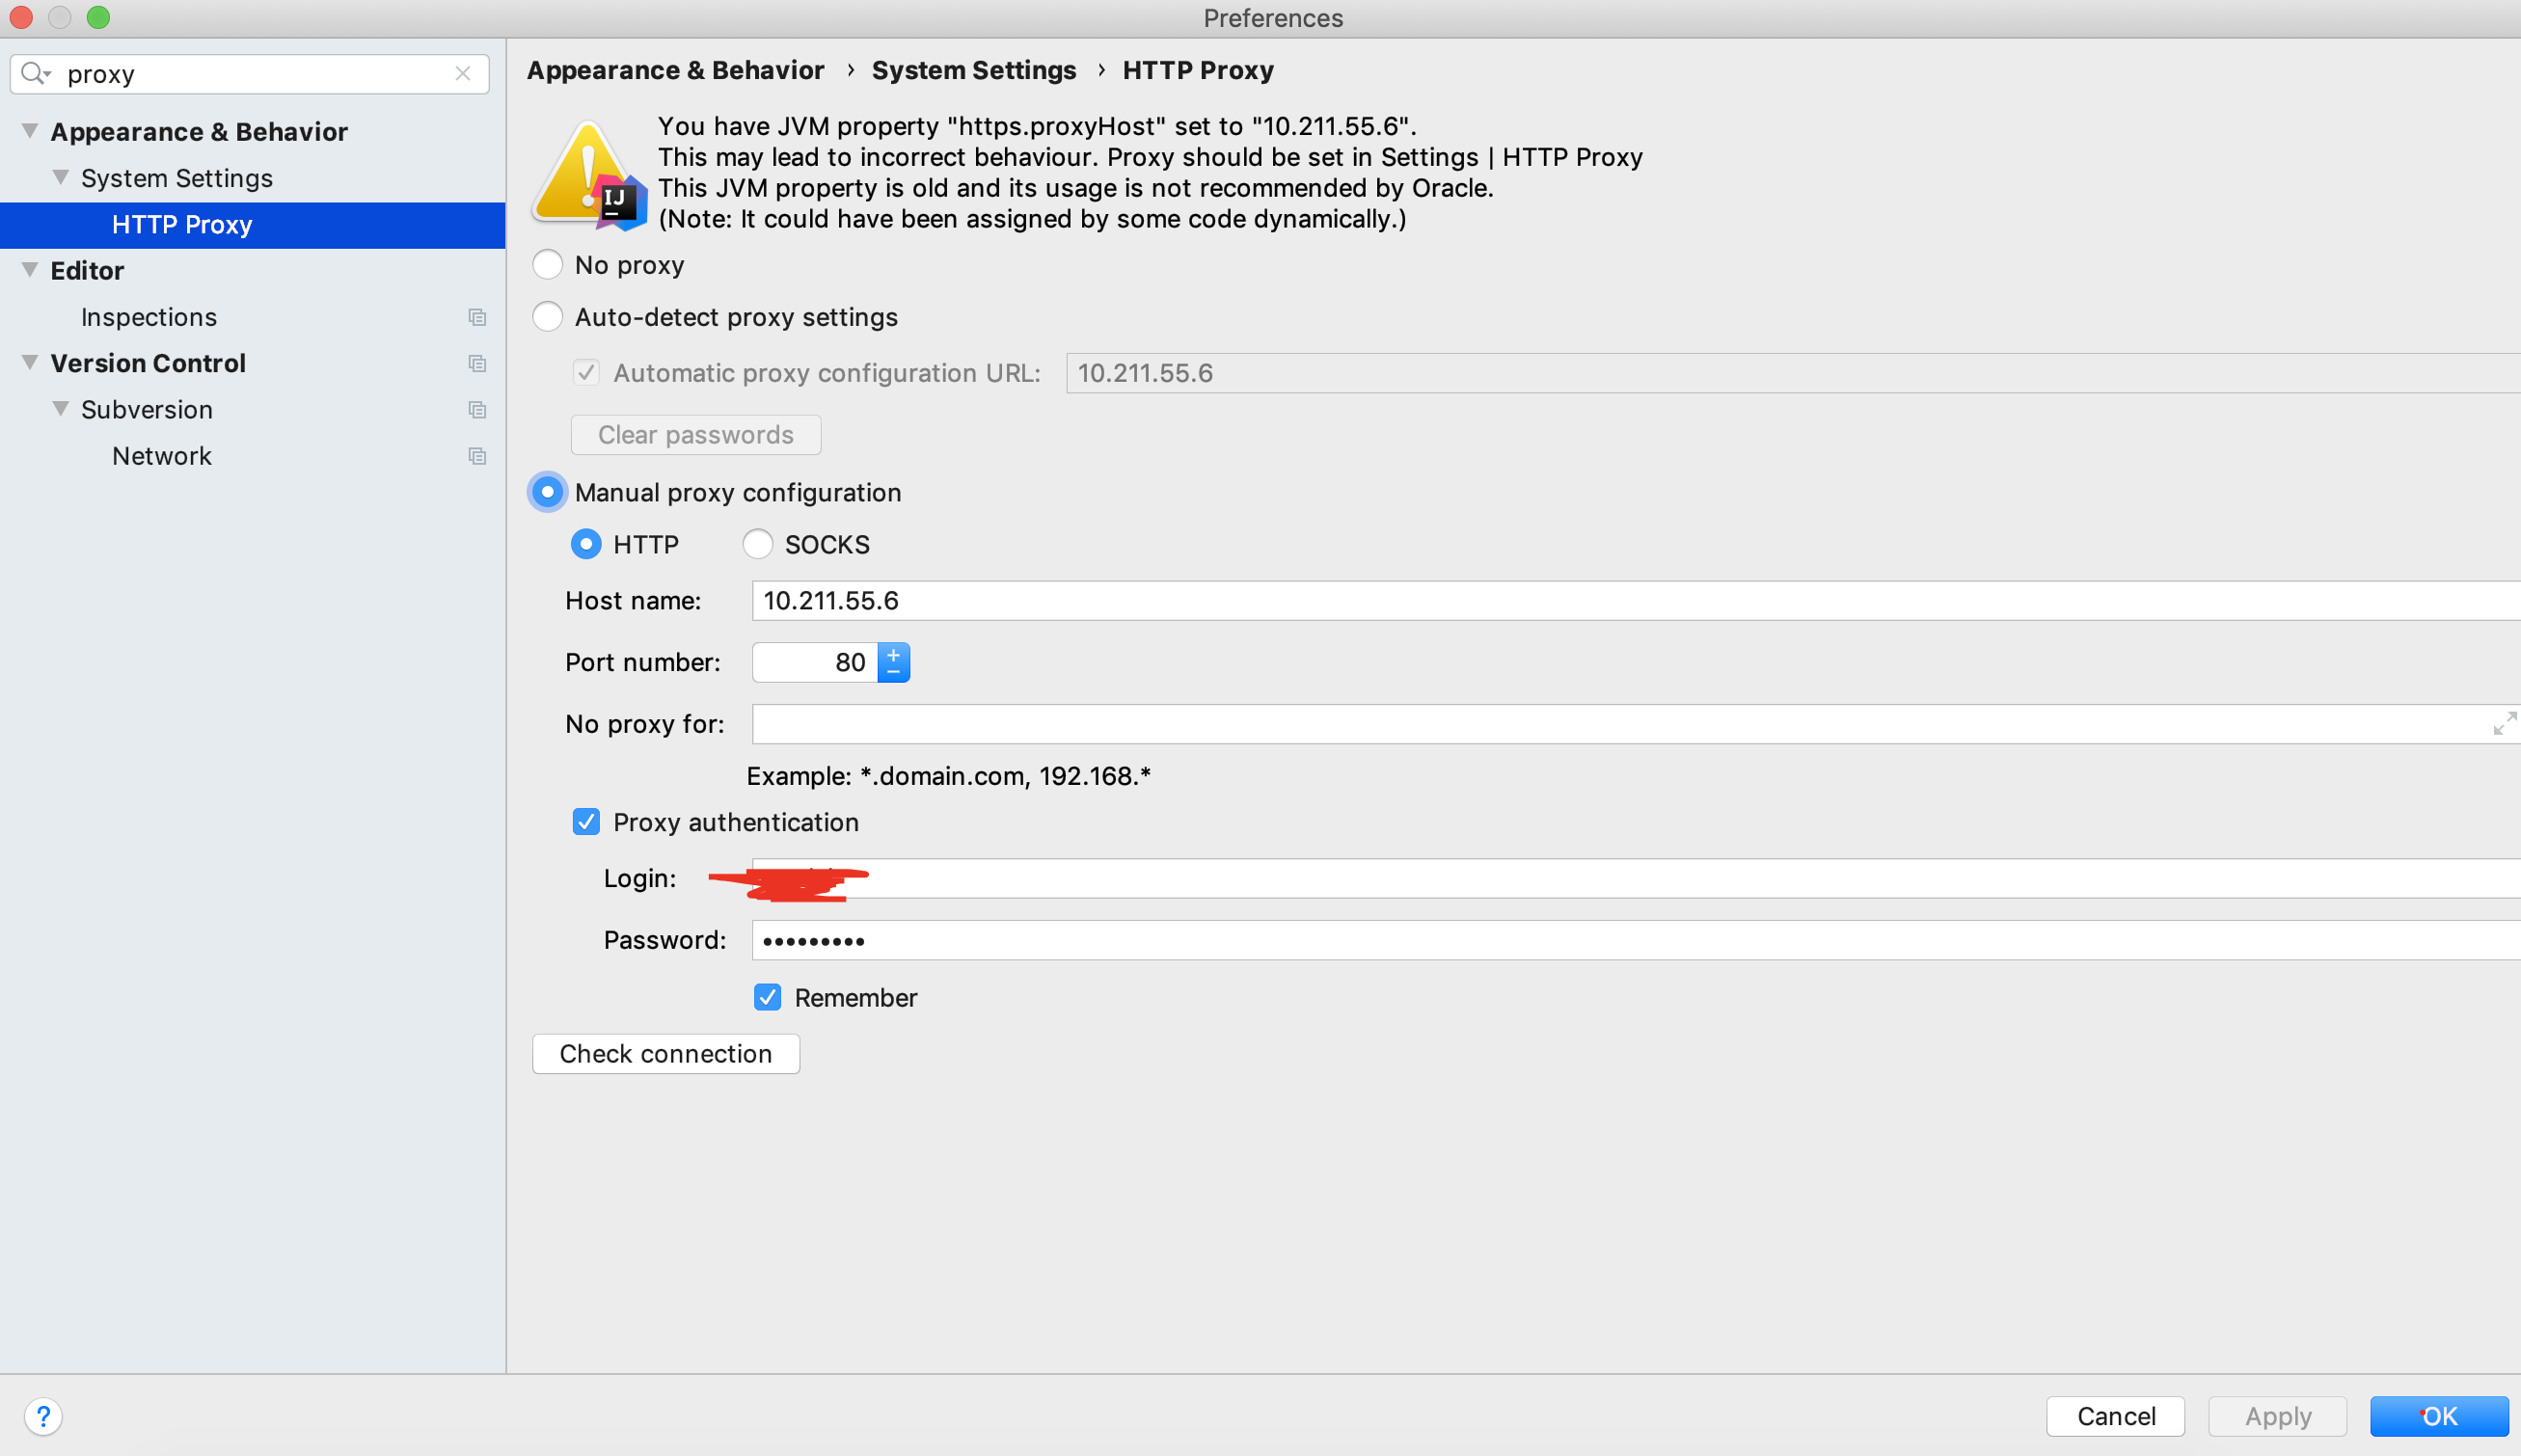2521x1456 pixels.
Task: Uncheck the Proxy authentication checkbox
Action: 586,822
